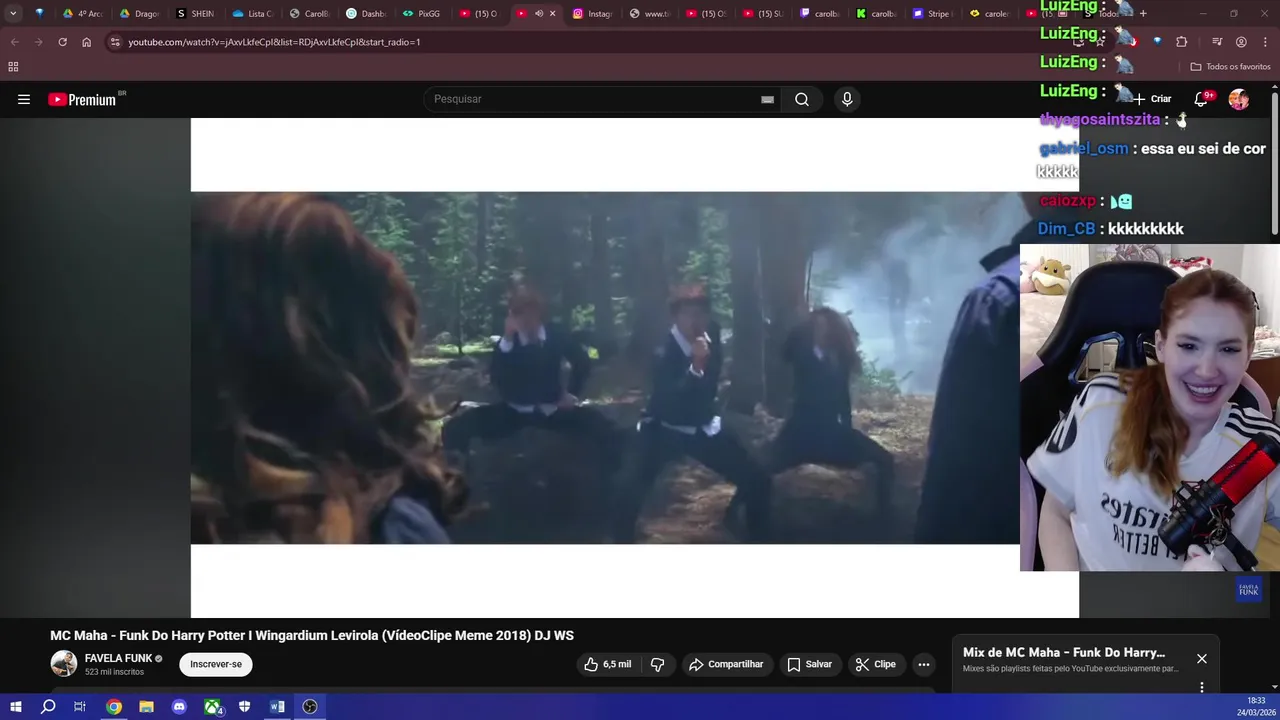Open Xbox app from the taskbar
Viewport: 1280px width, 720px height.
pyautogui.click(x=212, y=707)
